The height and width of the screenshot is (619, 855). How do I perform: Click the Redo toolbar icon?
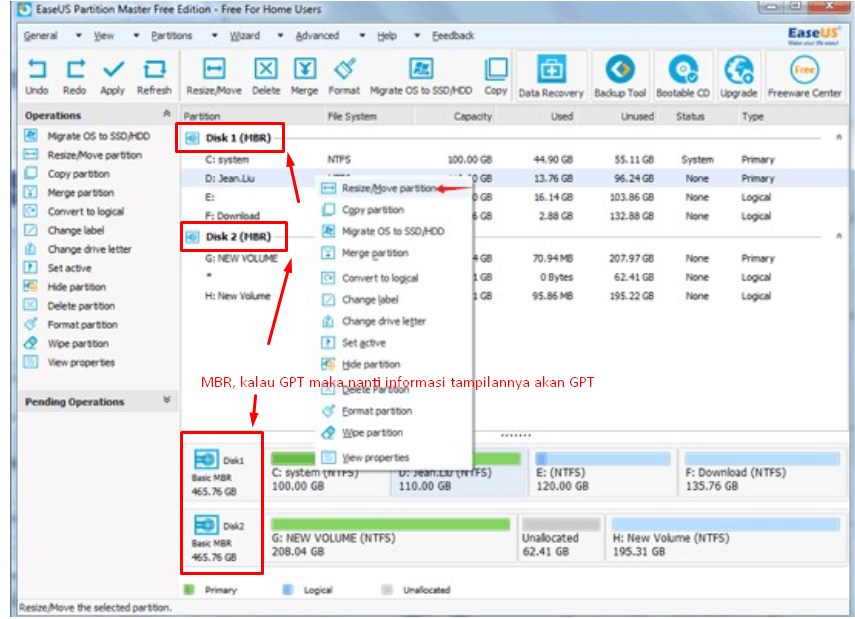click(75, 76)
